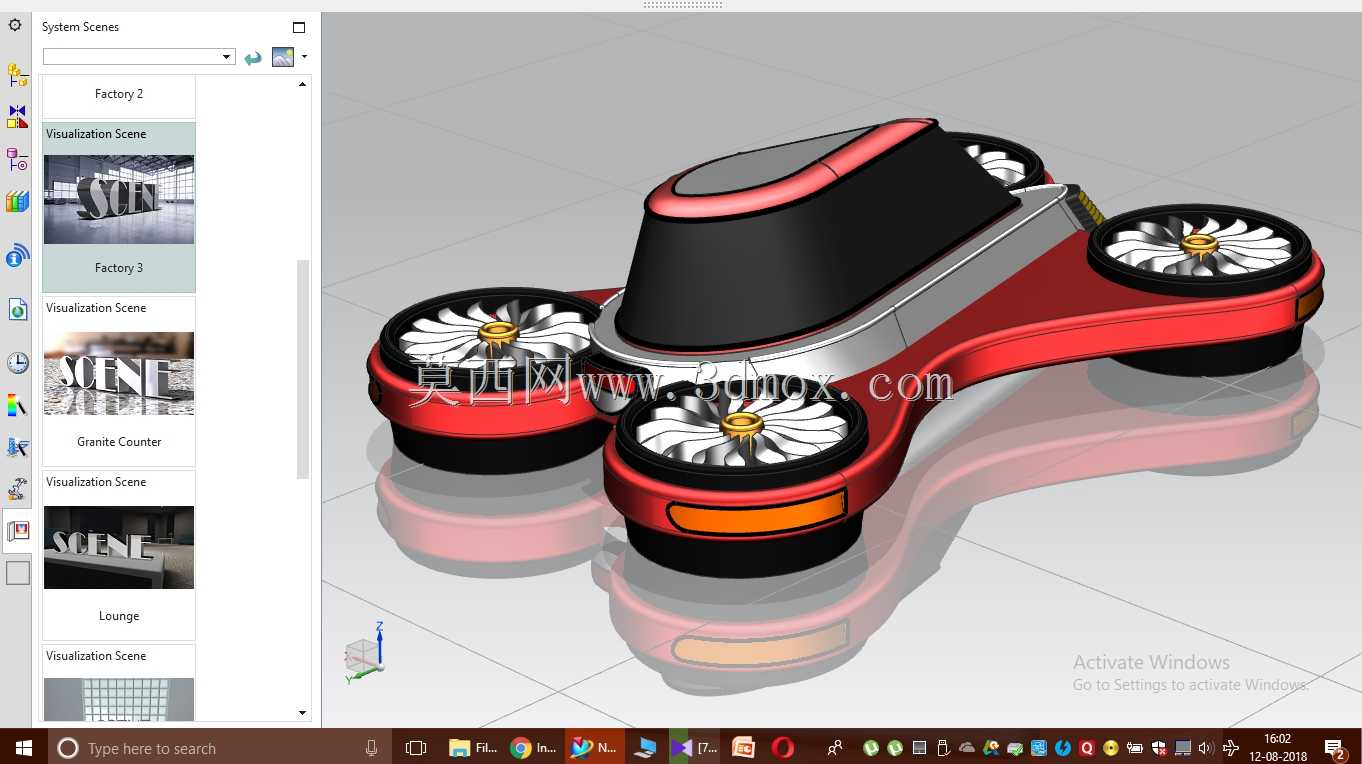The height and width of the screenshot is (764, 1362).
Task: Open the rainbow-colored palette sidebar icon
Action: pyautogui.click(x=17, y=405)
